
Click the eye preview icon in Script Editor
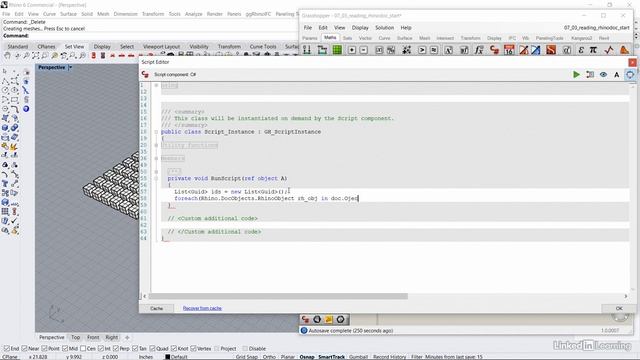tap(603, 75)
